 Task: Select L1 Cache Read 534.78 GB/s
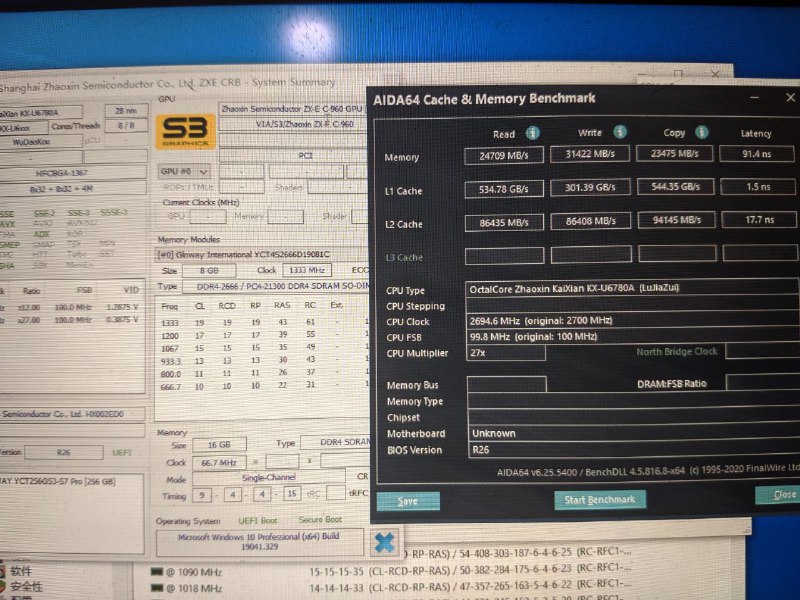(504, 189)
